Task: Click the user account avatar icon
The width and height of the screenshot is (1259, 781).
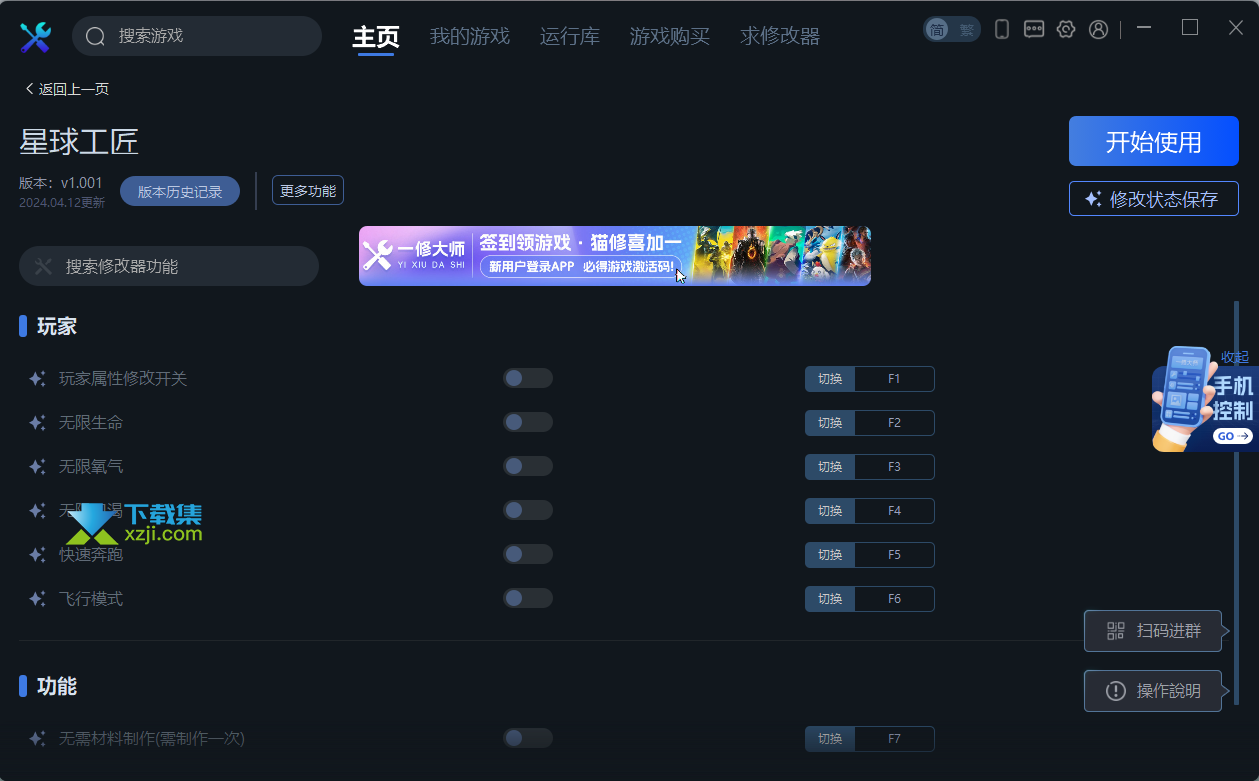Action: [1098, 29]
